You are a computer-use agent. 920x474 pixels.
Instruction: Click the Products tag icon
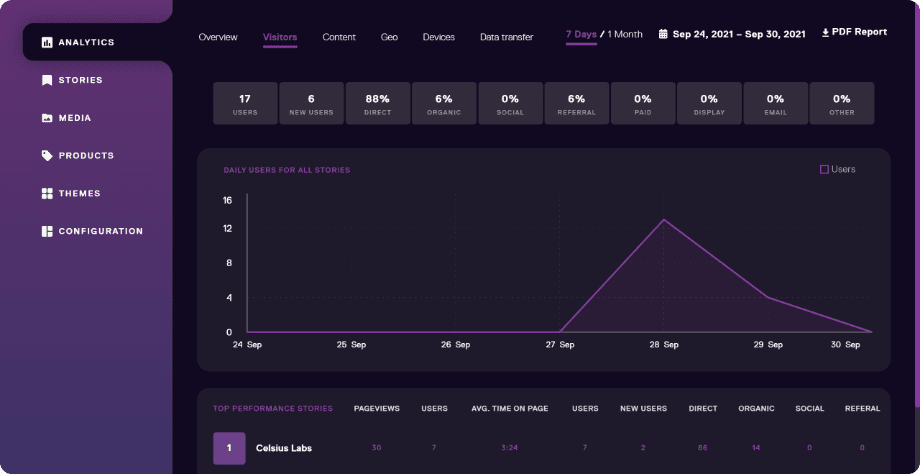click(47, 156)
